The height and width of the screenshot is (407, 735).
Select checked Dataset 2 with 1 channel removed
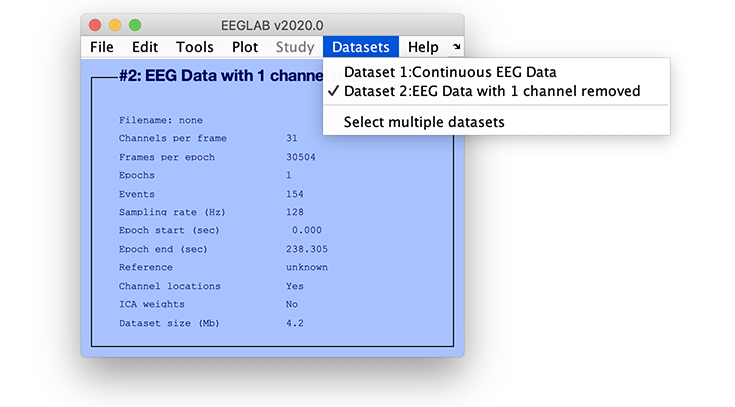click(x=491, y=91)
